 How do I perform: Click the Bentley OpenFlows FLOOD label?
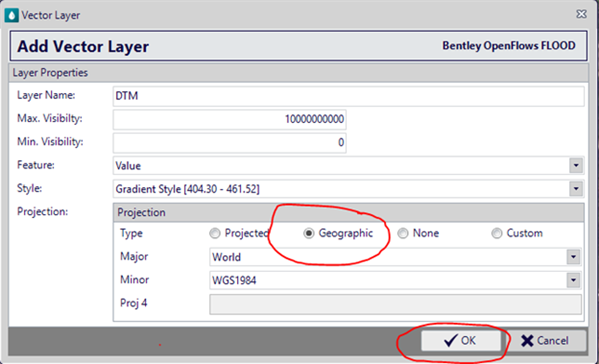tap(509, 46)
